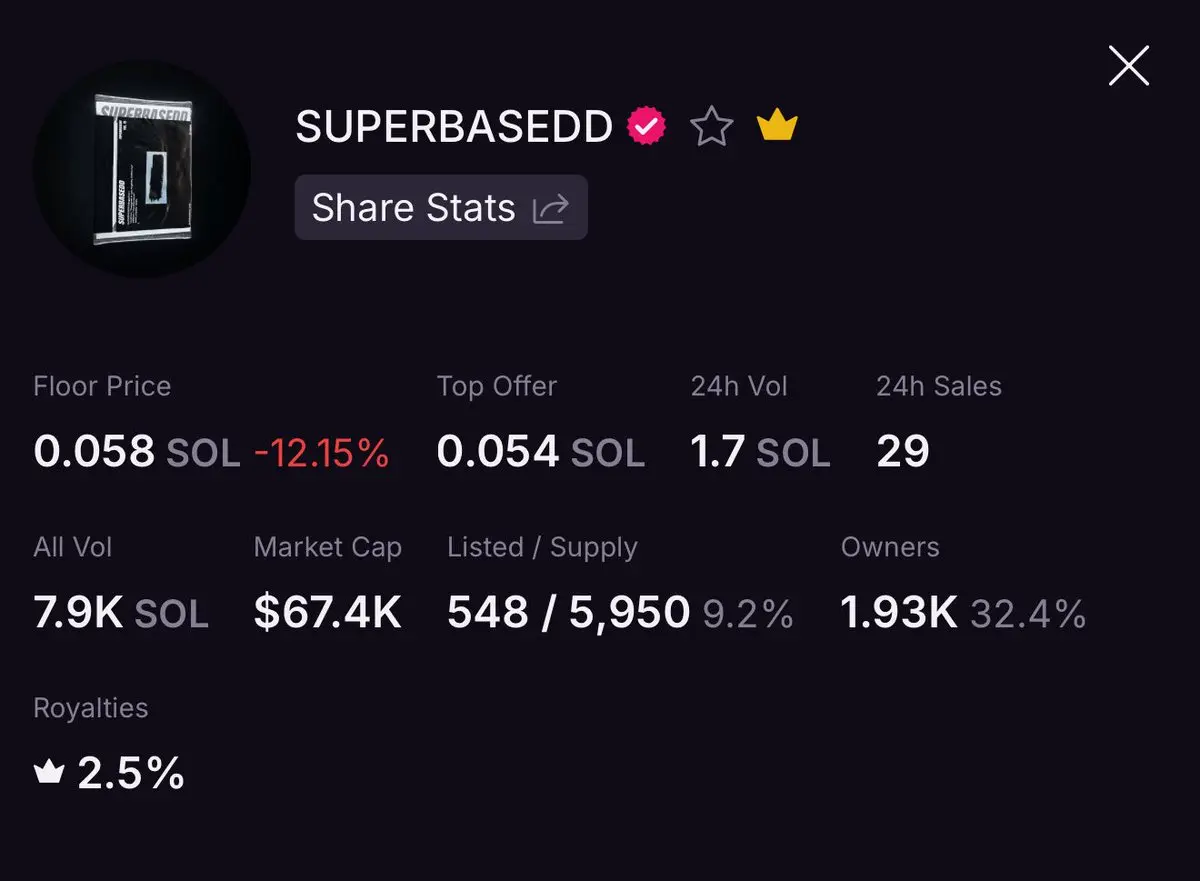Screen dimensions: 1200x881
Task: Click the white crown icon under Royalties
Action: pyautogui.click(x=49, y=772)
